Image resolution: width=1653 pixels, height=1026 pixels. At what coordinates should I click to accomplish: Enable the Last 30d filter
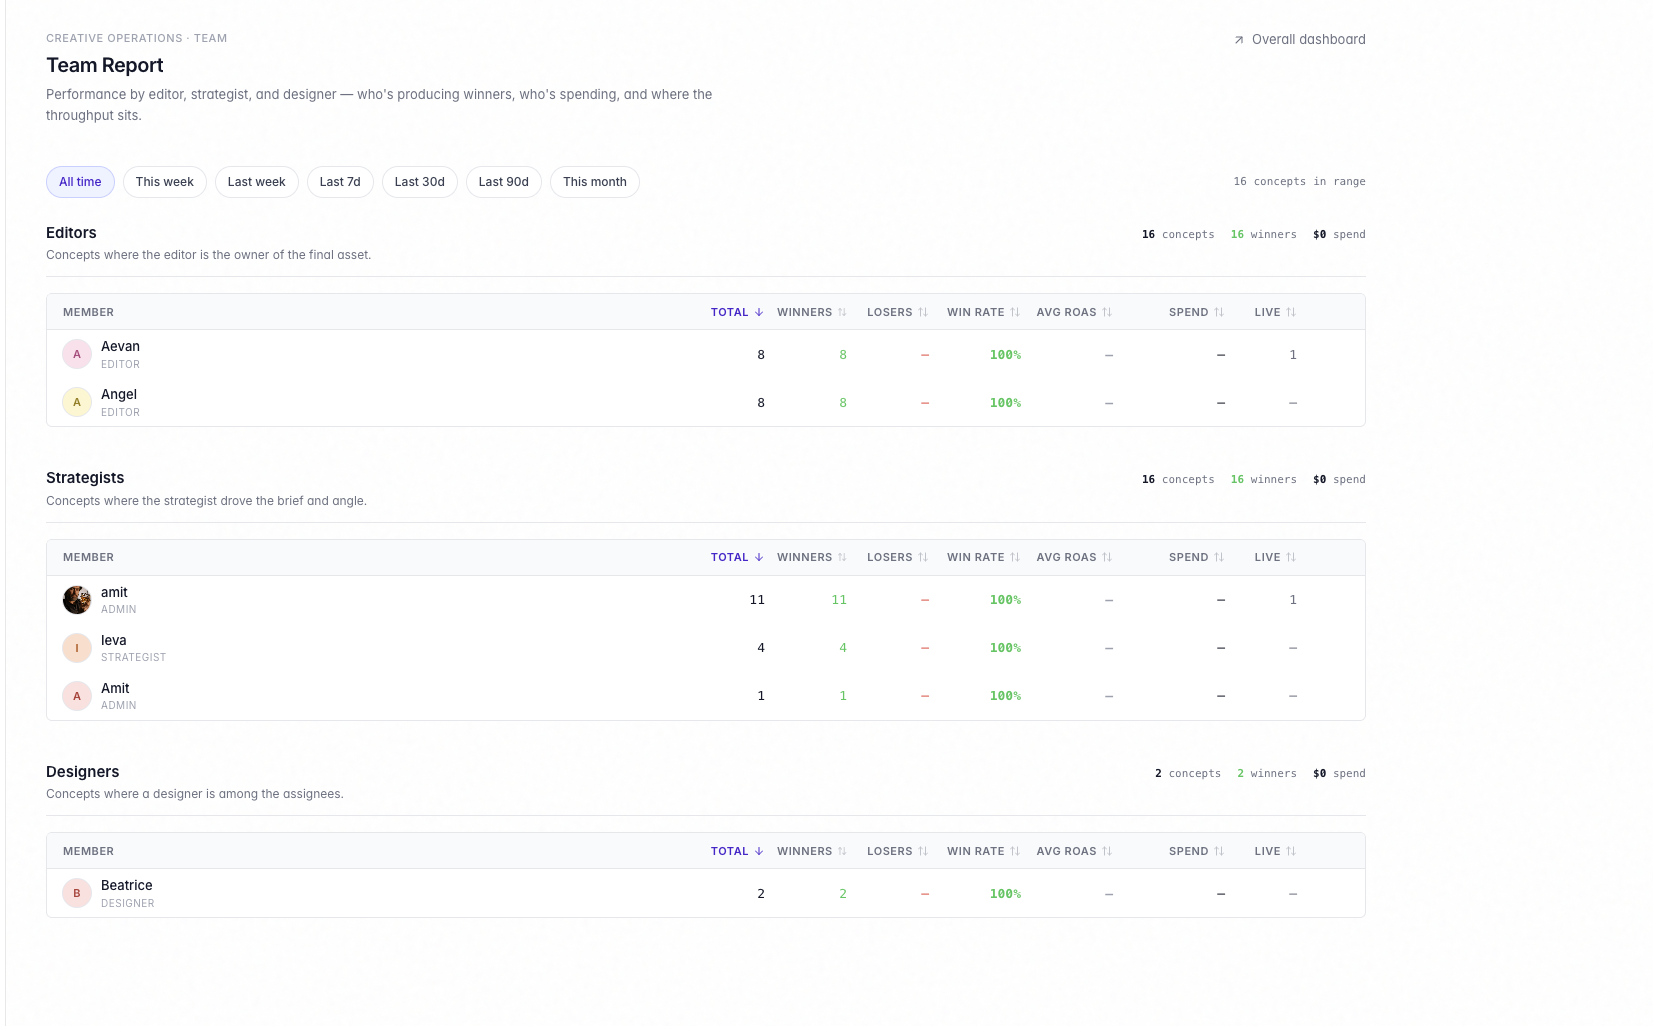419,181
